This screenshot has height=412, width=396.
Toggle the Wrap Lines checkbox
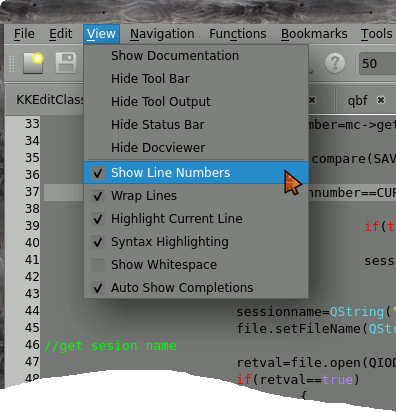98,196
